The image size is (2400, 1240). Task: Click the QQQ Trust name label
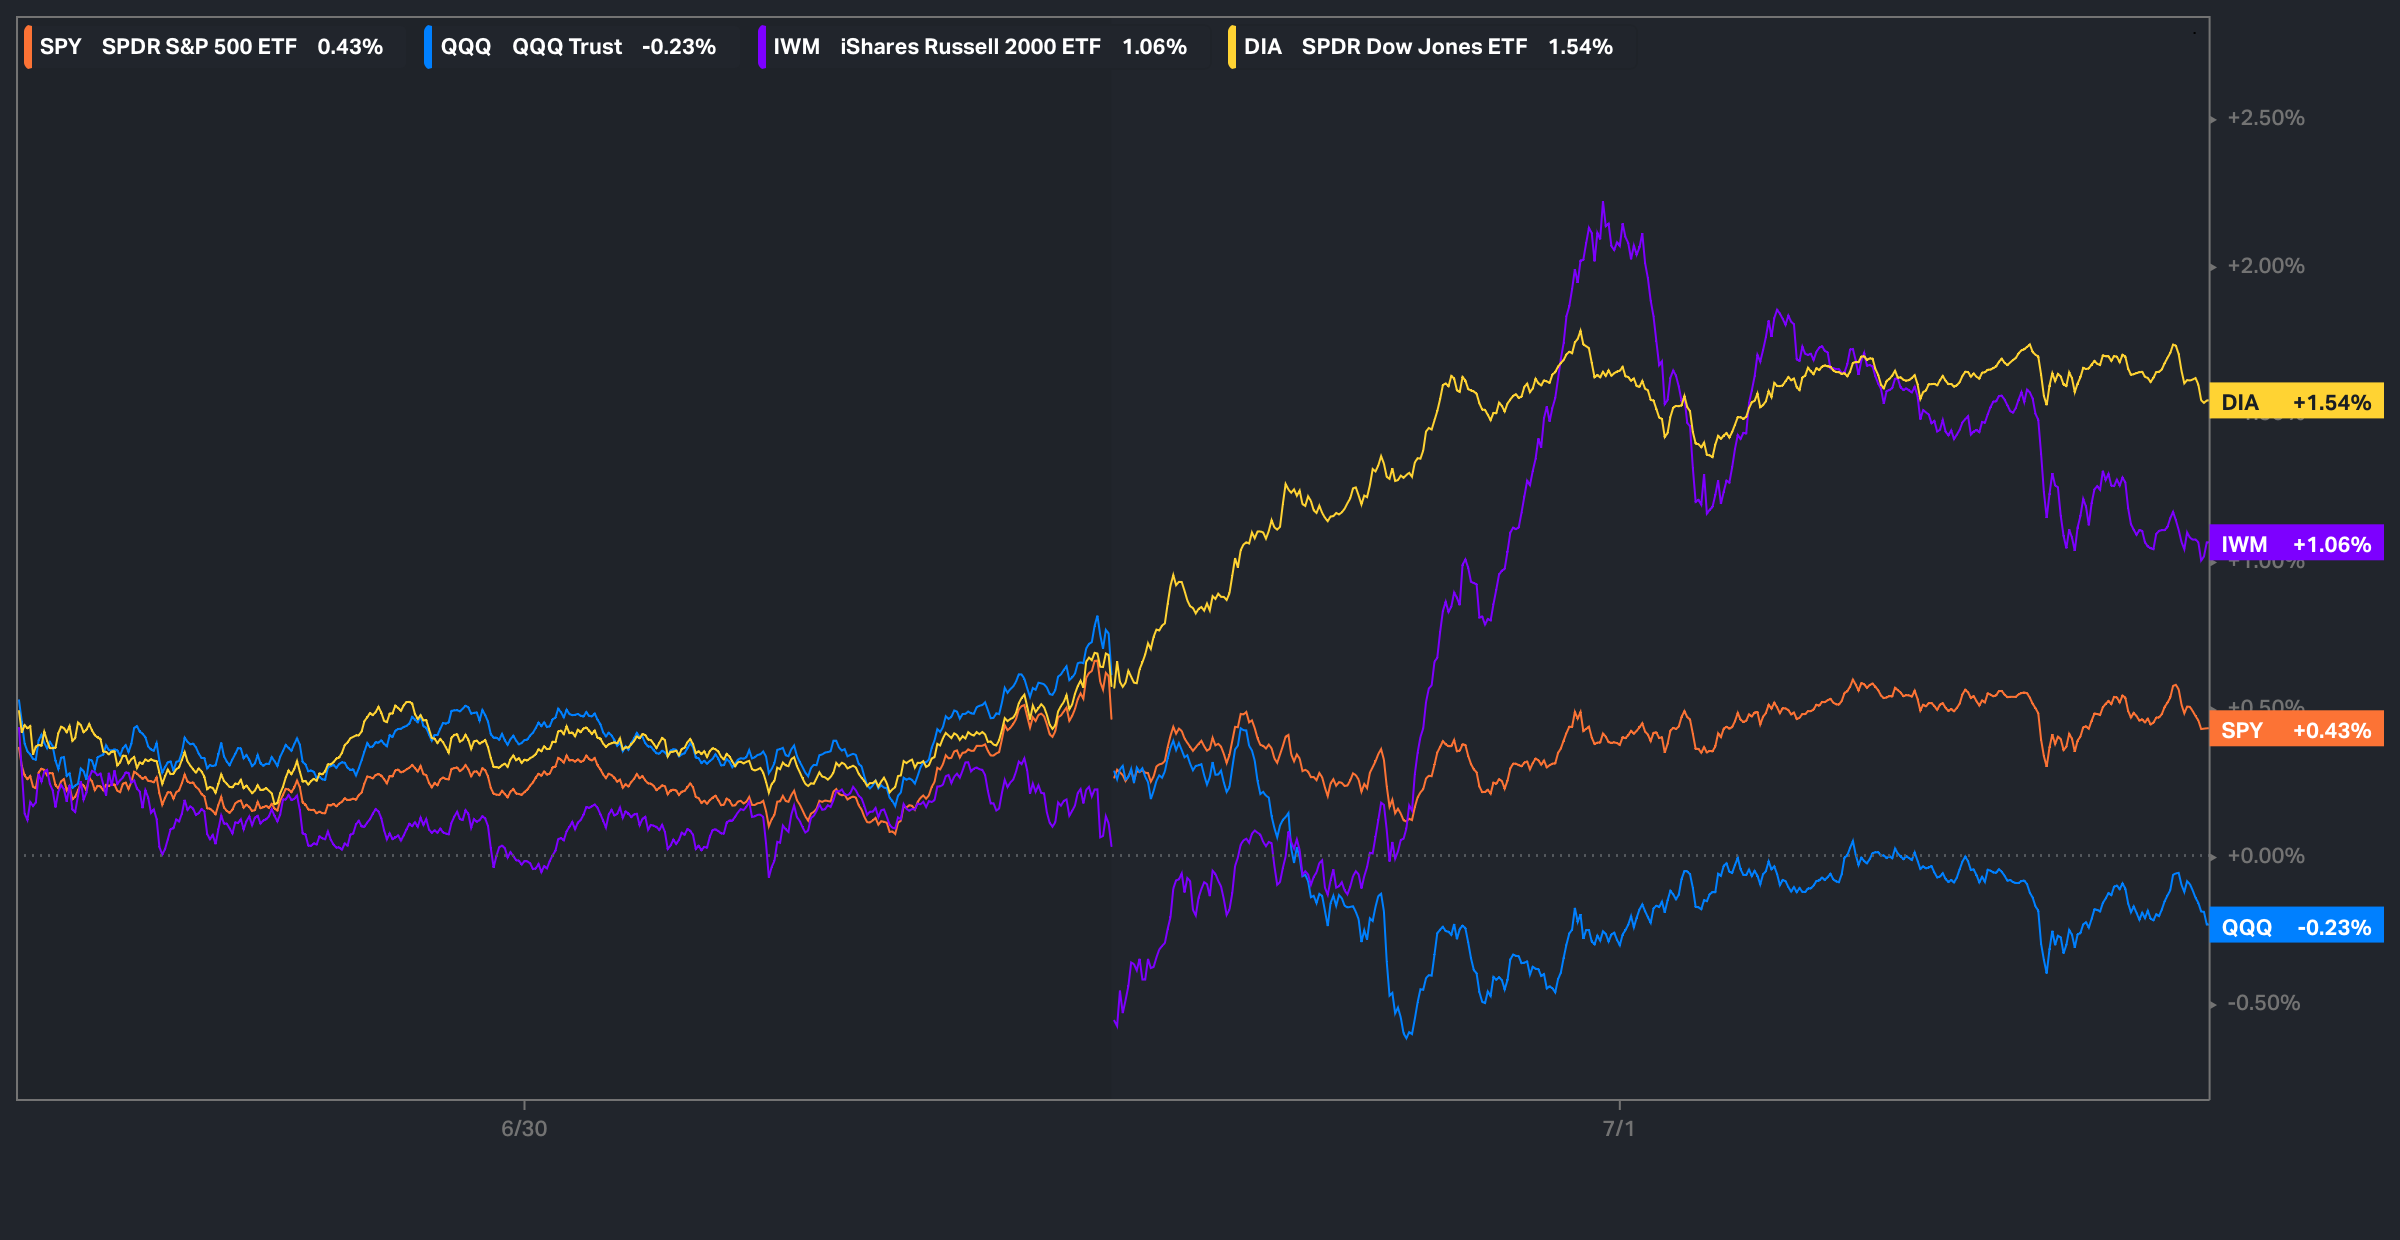coord(566,47)
